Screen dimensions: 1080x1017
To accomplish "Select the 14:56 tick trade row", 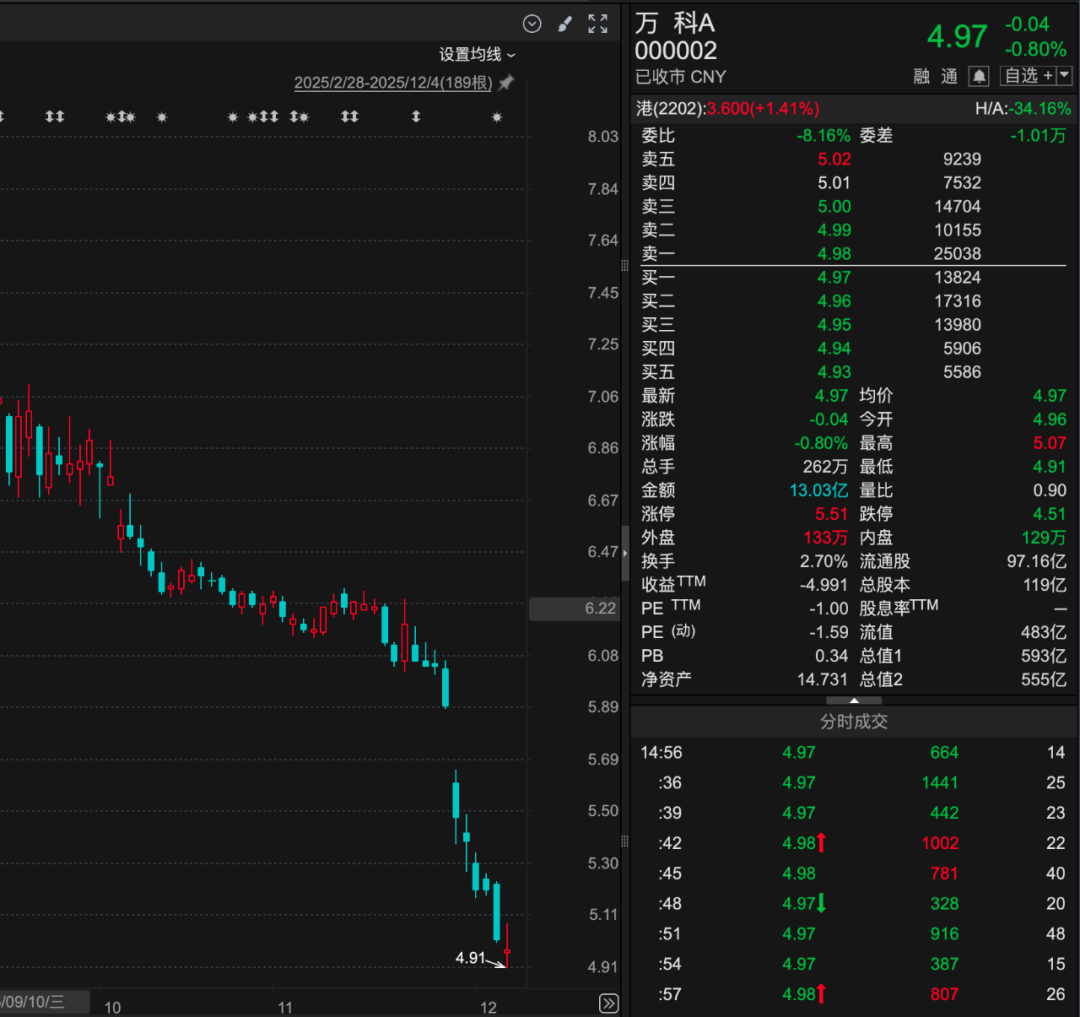I will click(x=853, y=753).
